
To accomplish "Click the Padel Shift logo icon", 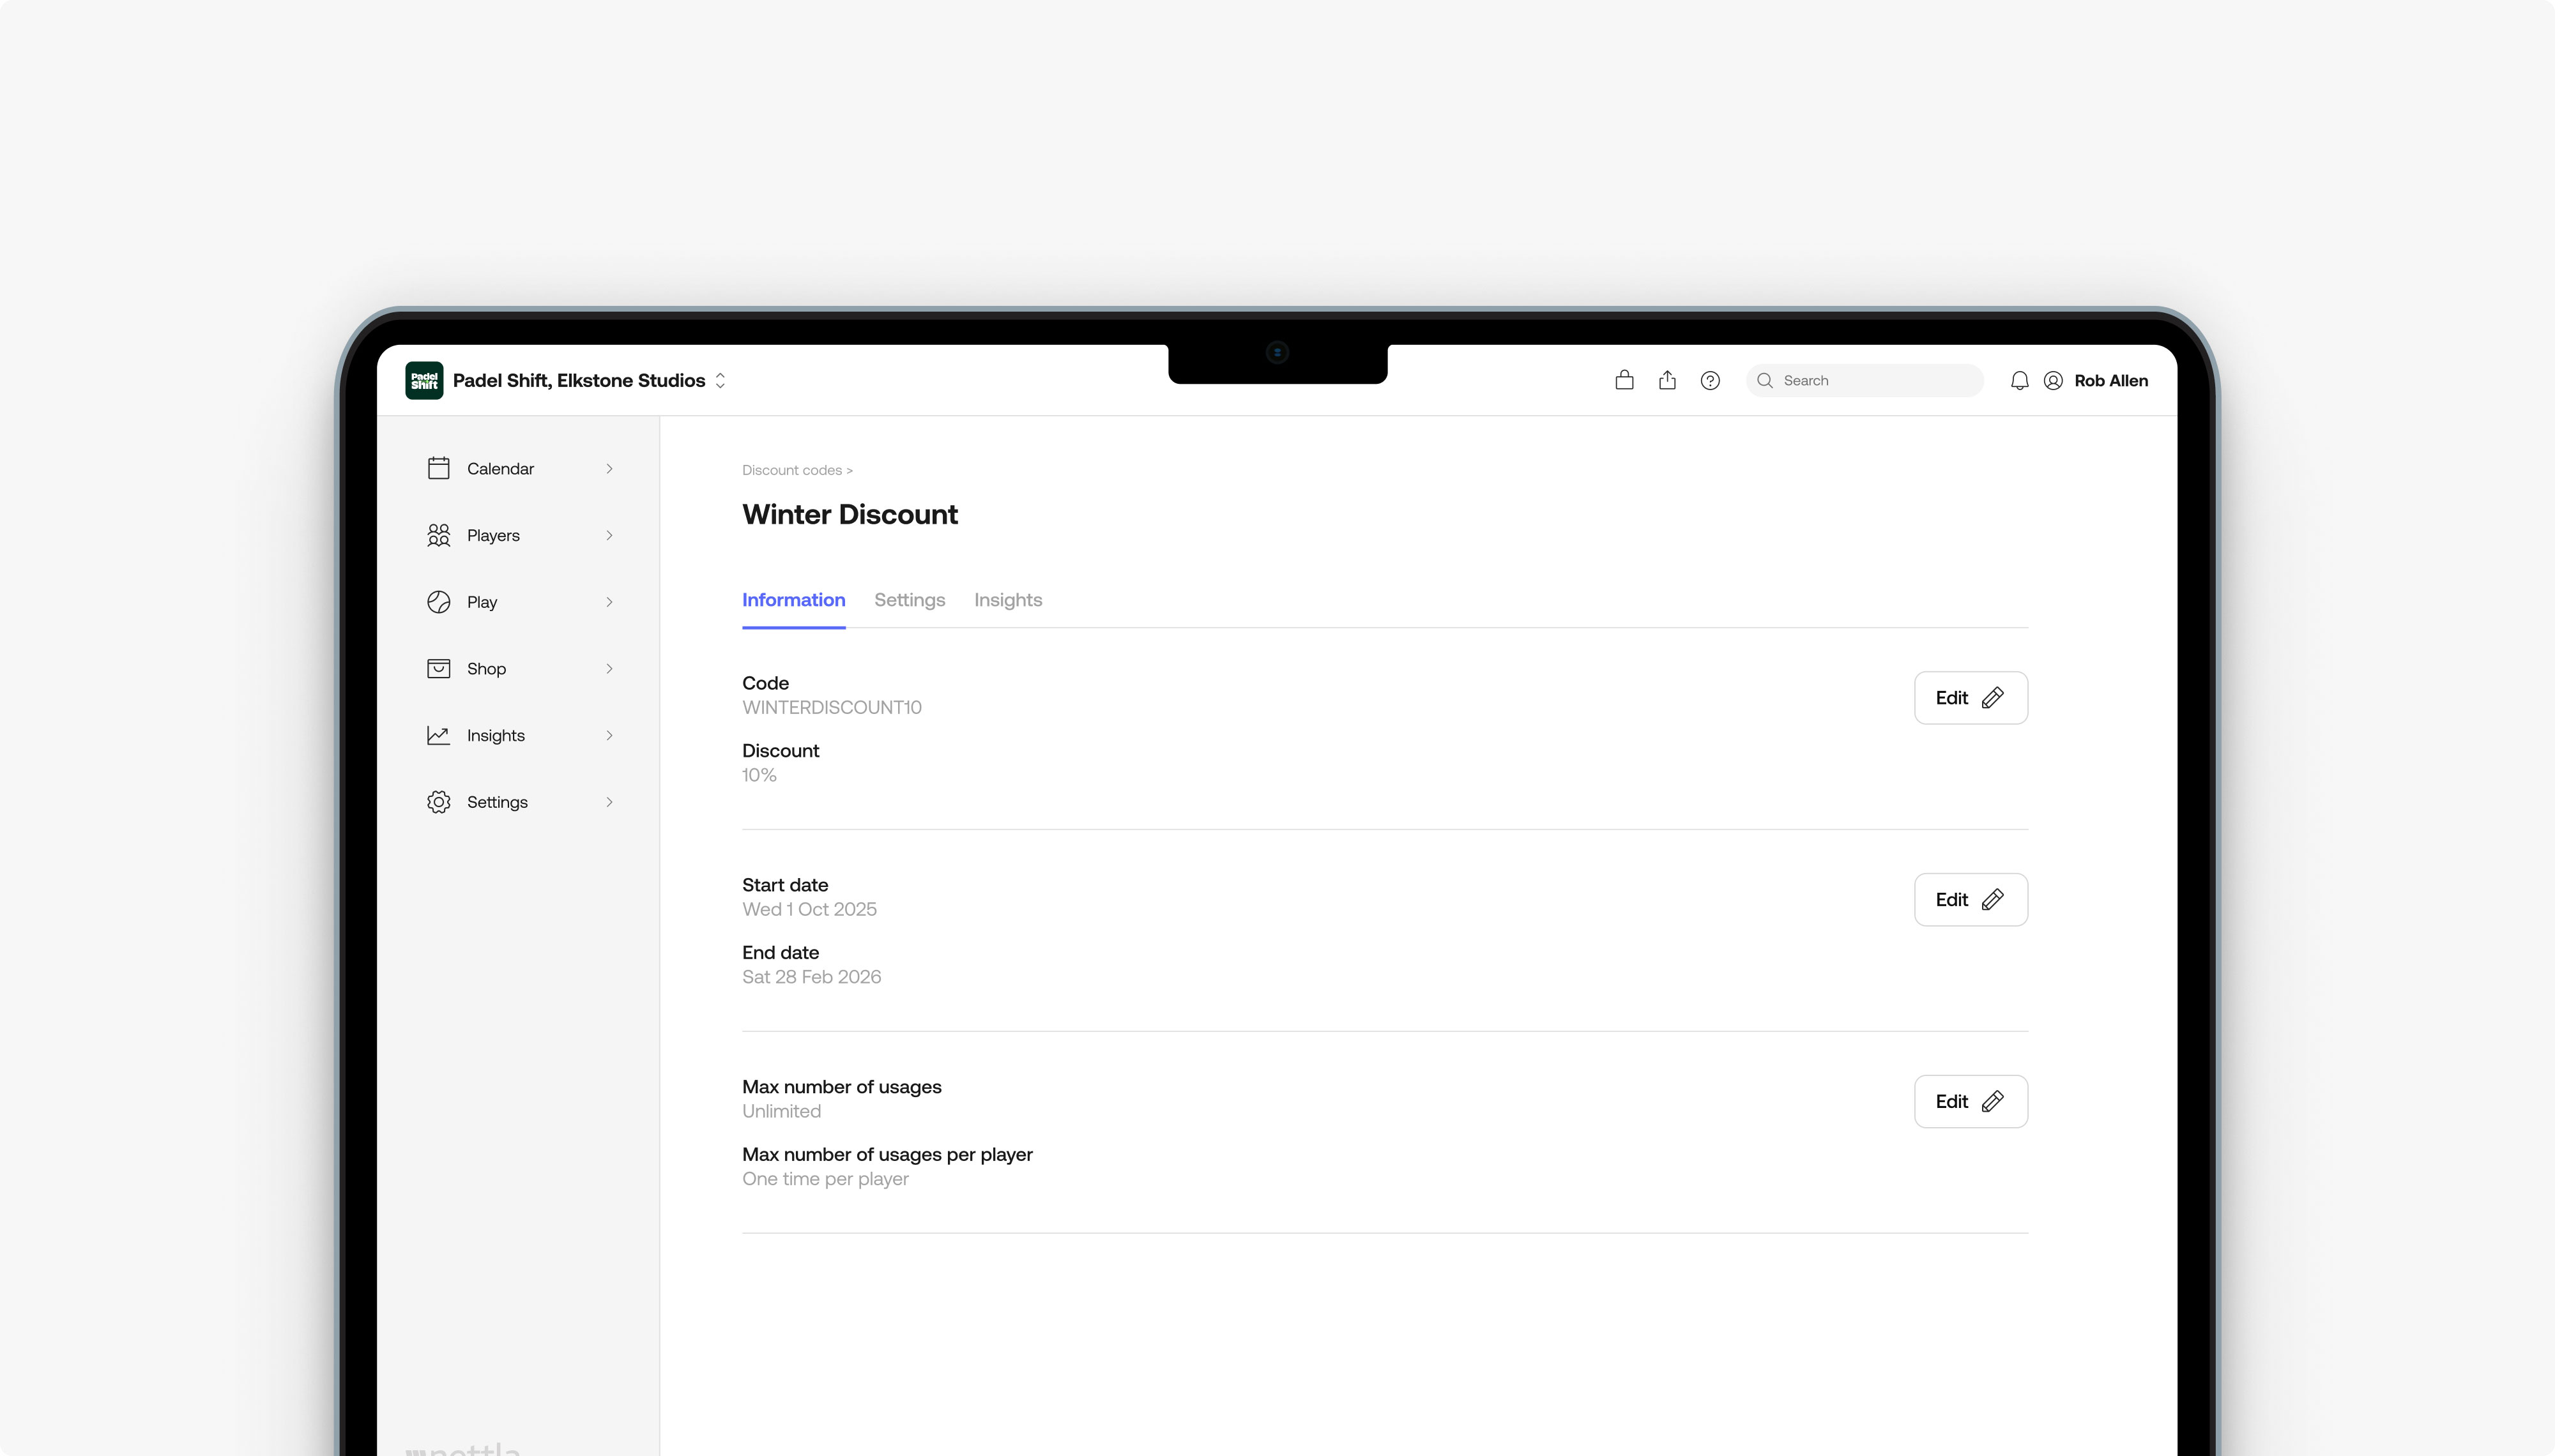I will (x=424, y=380).
